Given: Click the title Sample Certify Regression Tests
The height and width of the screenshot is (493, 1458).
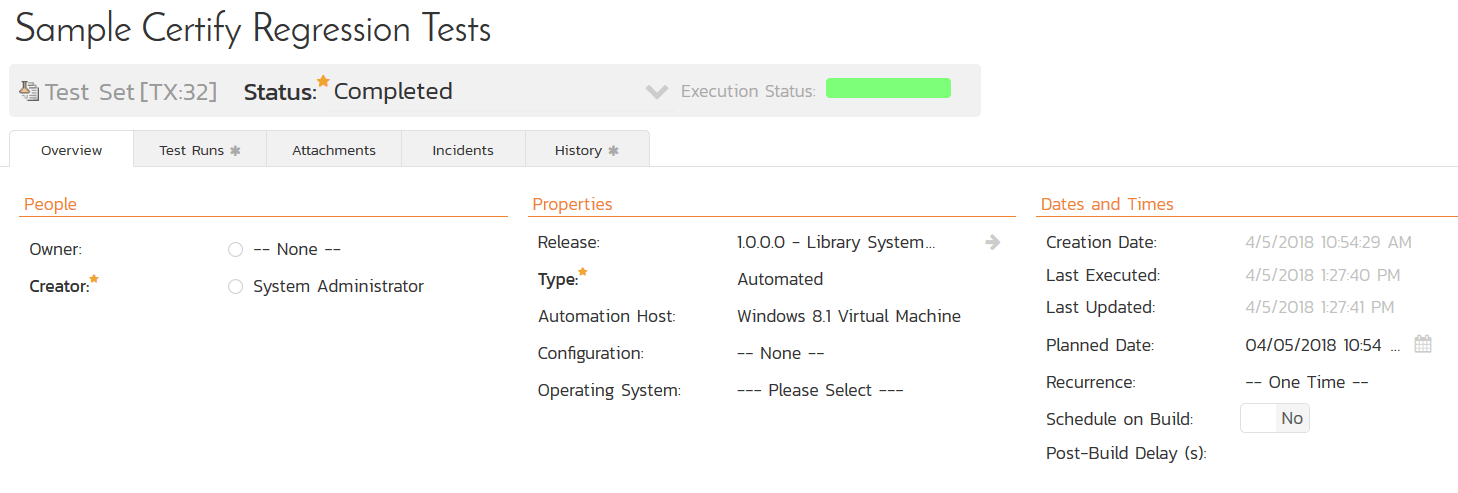Looking at the screenshot, I should click(x=253, y=29).
